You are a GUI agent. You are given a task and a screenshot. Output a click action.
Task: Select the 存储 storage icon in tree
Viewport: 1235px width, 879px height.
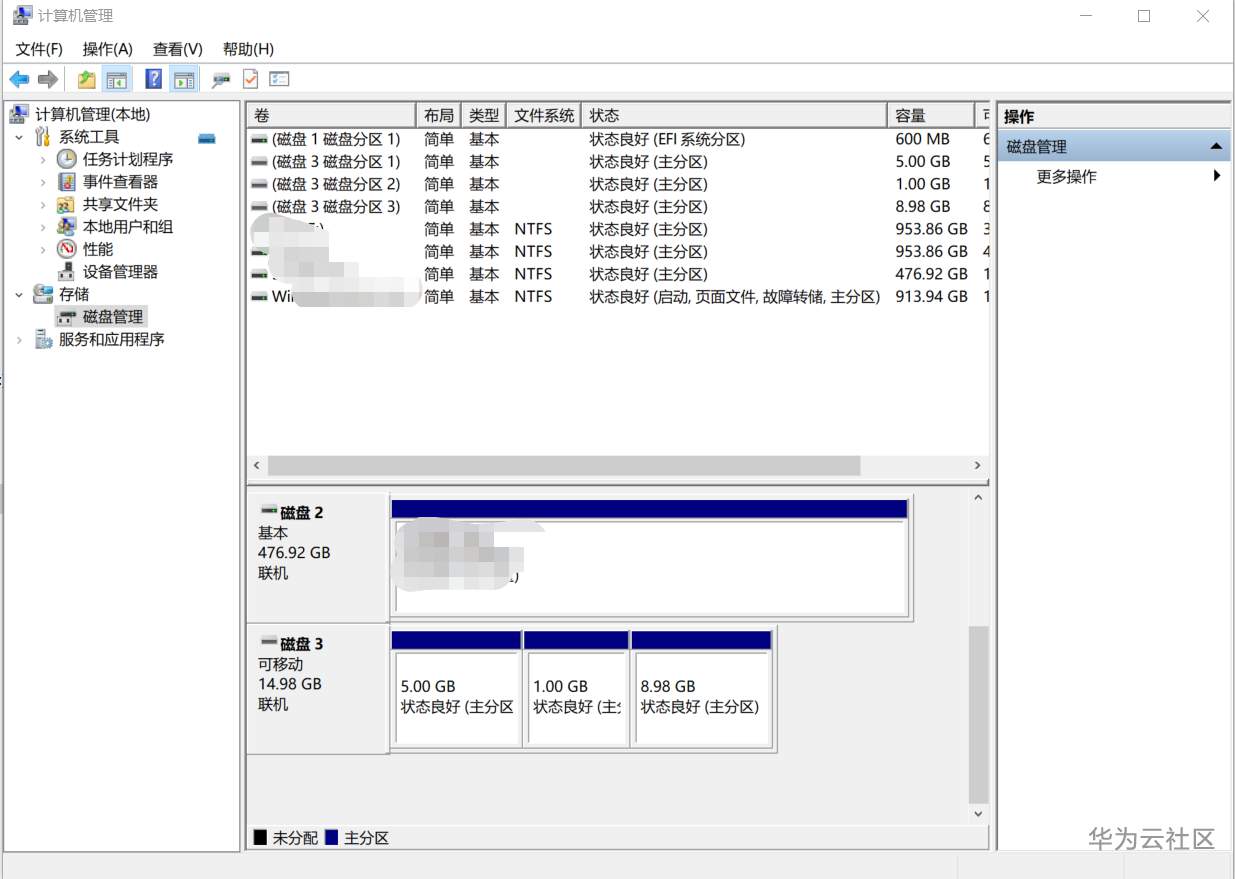click(43, 294)
